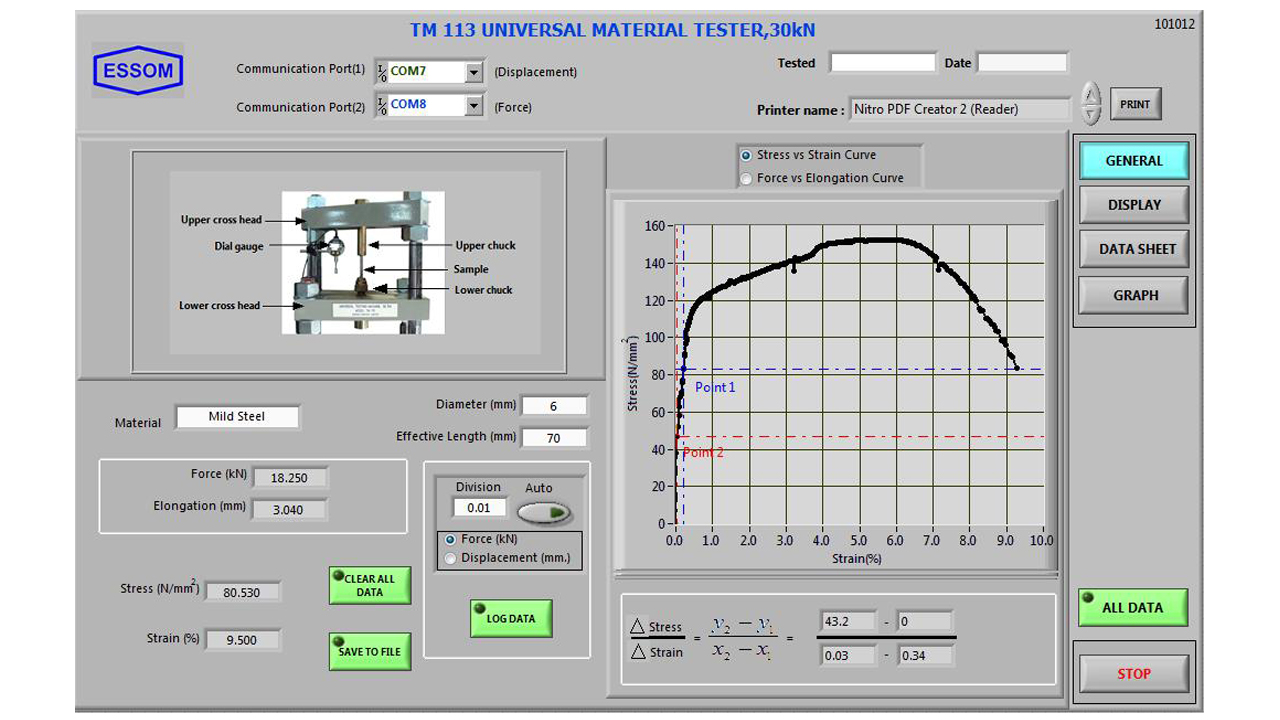1280x720 pixels.
Task: Select Stress vs Strain Curve option
Action: (x=746, y=156)
